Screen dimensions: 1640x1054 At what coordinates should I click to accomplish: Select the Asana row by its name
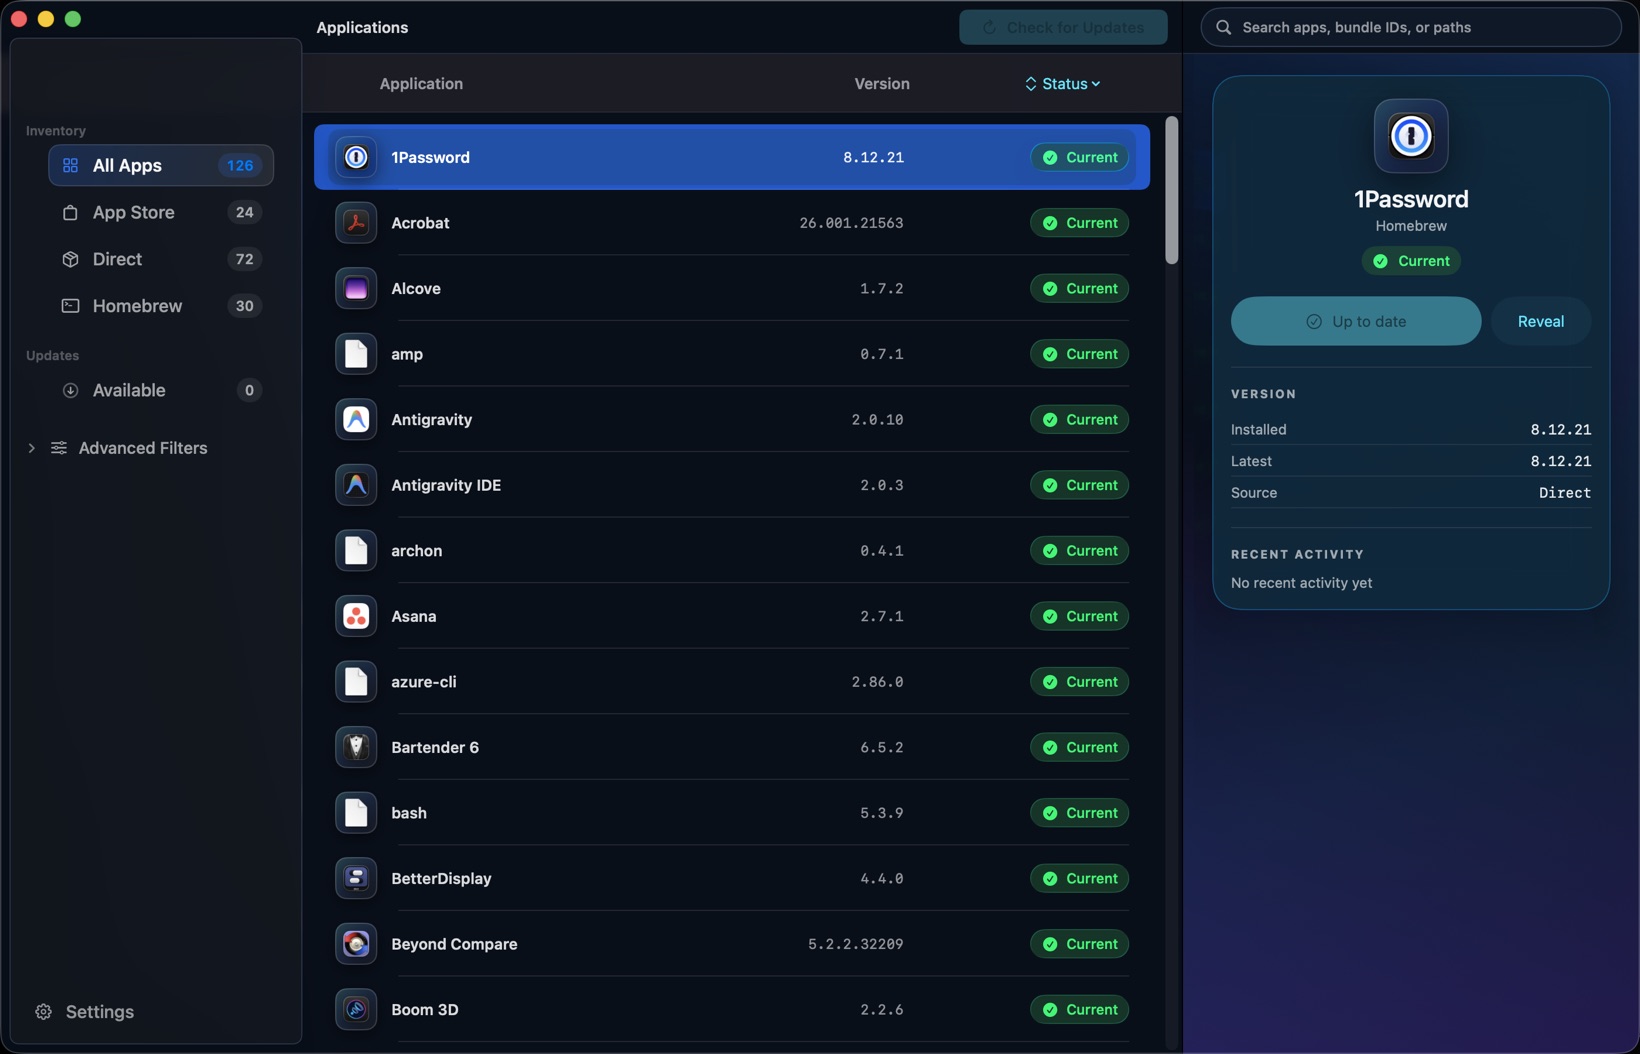pos(414,616)
